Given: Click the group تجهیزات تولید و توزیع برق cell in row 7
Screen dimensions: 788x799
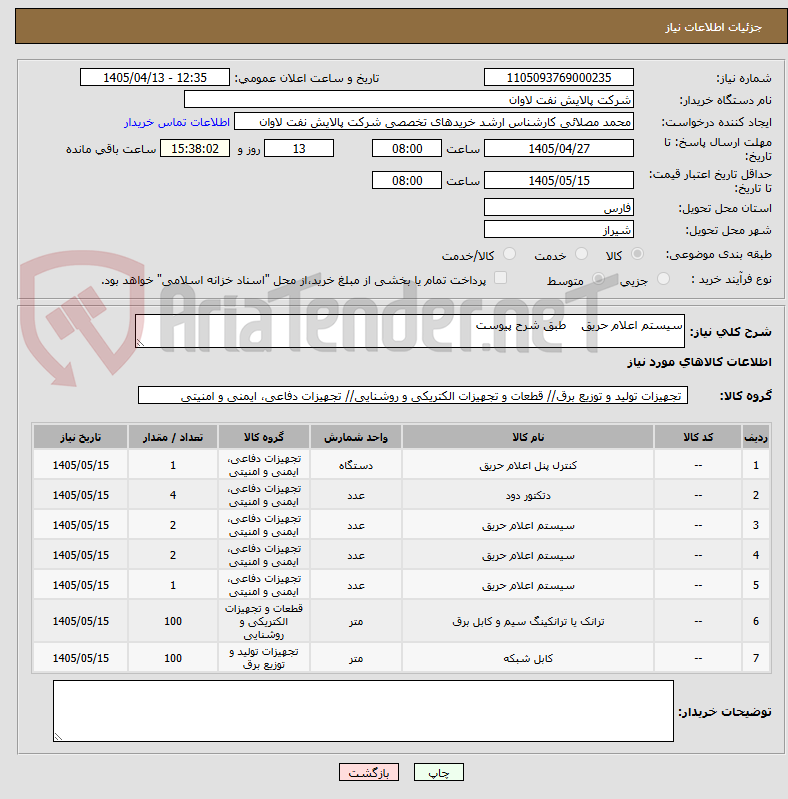Looking at the screenshot, I should 264,658.
